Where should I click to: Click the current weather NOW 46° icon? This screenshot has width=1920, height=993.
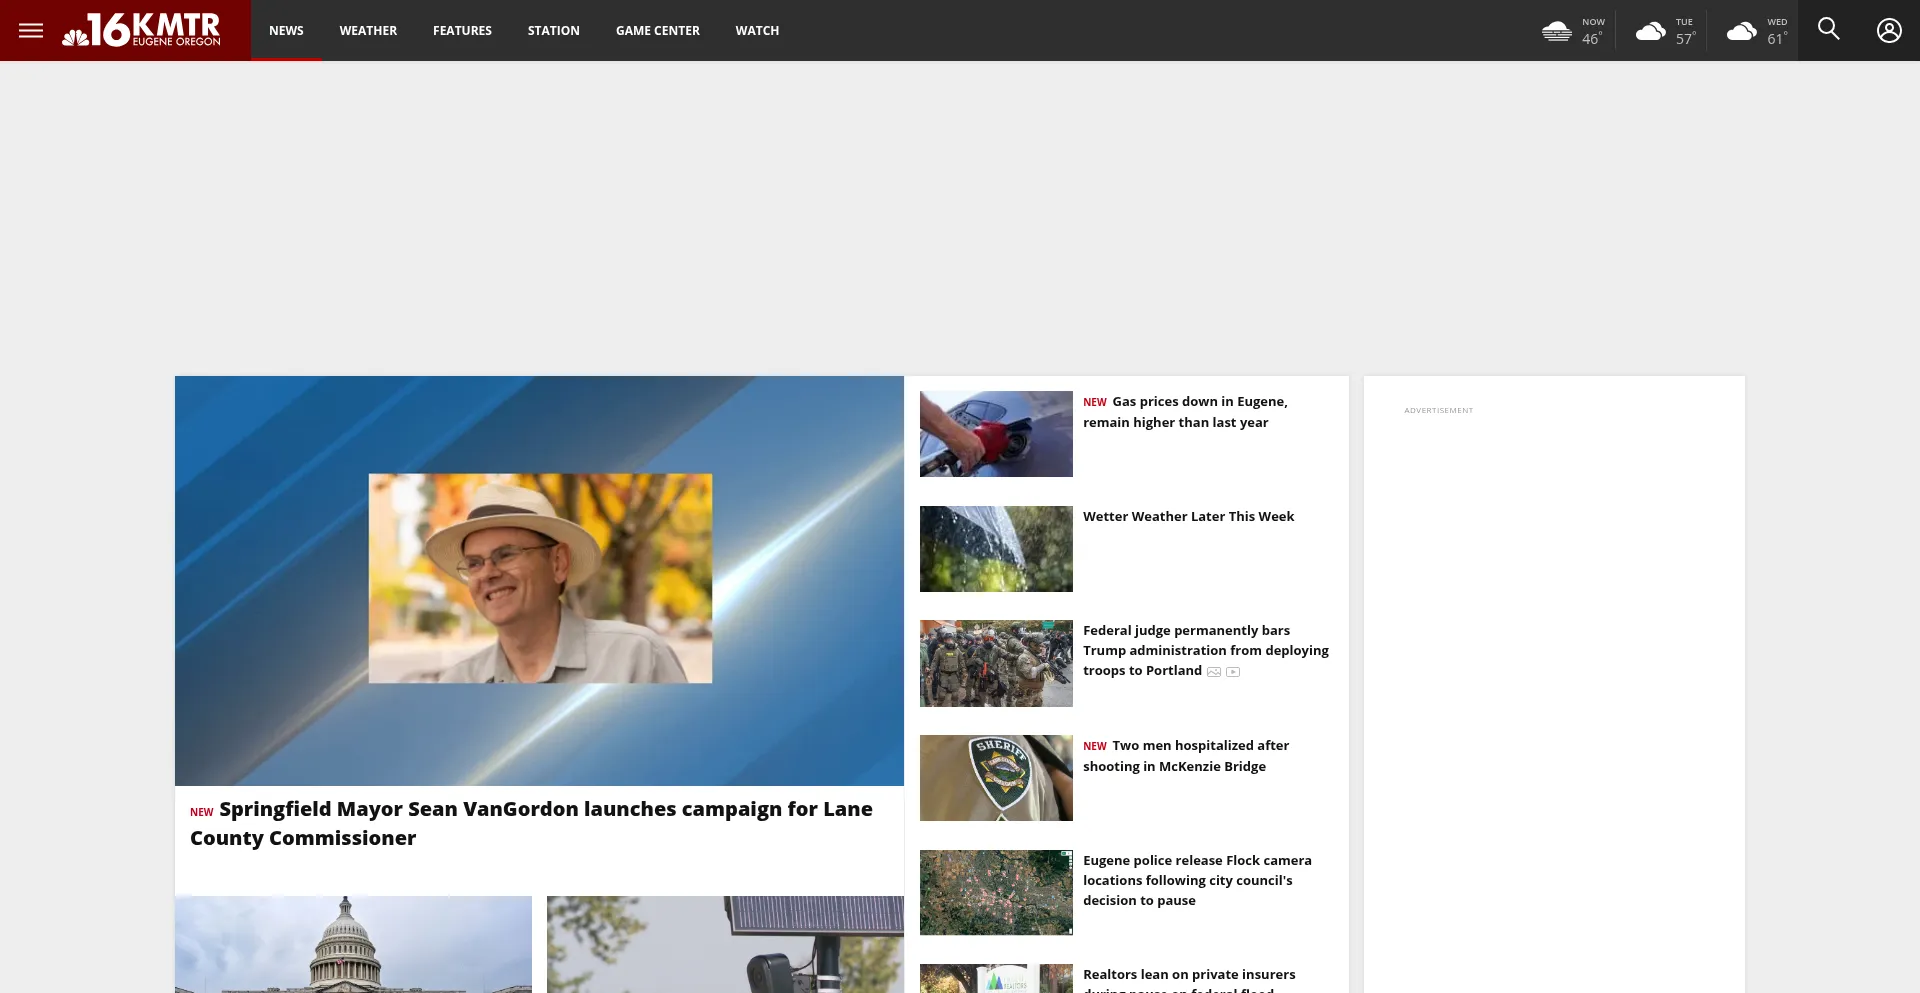pyautogui.click(x=1557, y=31)
